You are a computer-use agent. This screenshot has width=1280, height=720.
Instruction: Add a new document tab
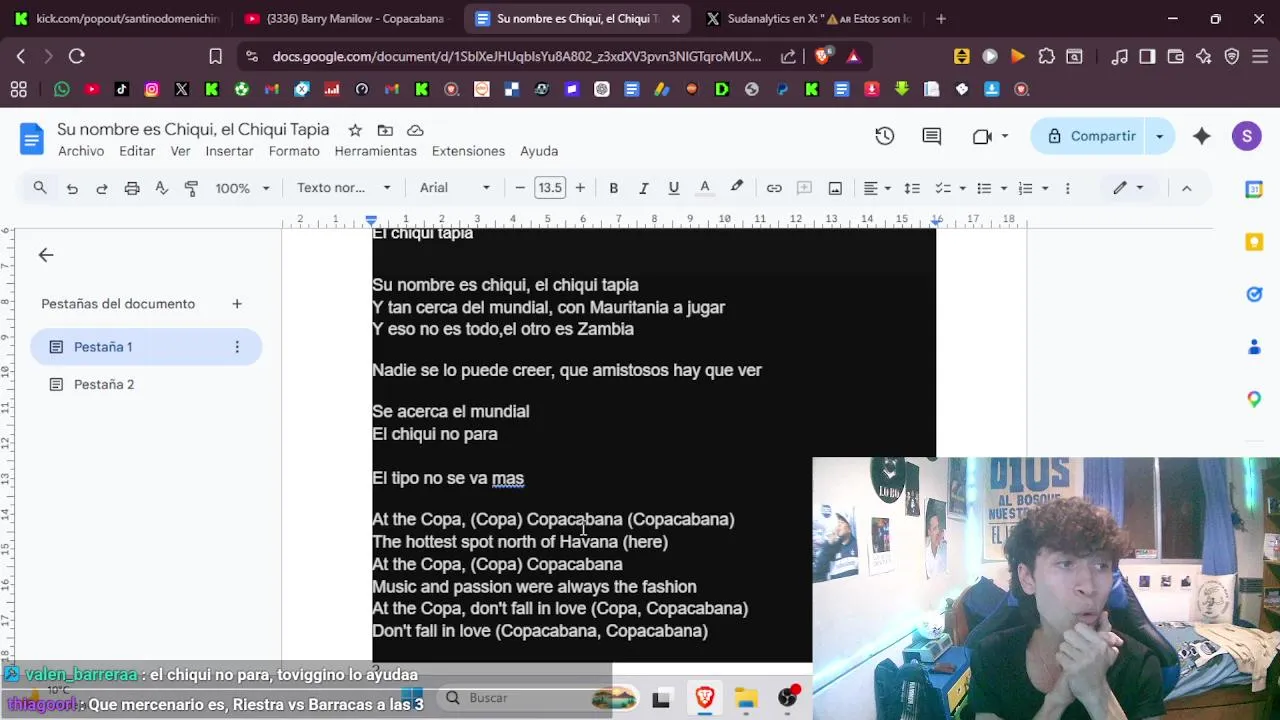click(x=237, y=304)
